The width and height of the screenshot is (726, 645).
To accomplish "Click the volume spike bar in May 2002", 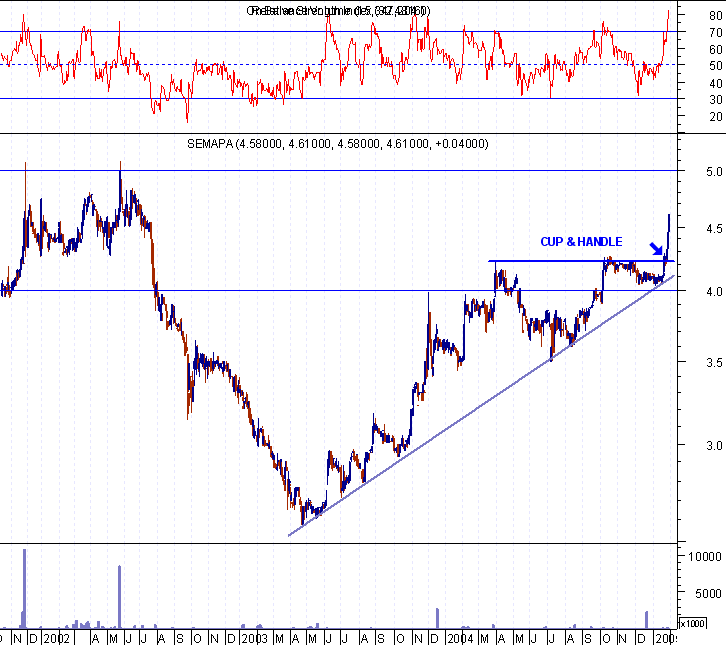I will pyautogui.click(x=119, y=597).
